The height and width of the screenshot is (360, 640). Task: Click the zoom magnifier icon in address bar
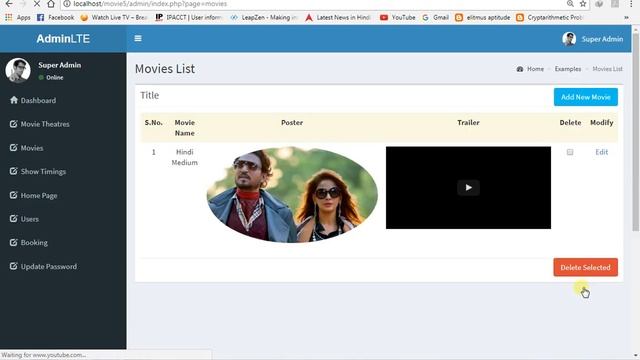pyautogui.click(x=570, y=4)
